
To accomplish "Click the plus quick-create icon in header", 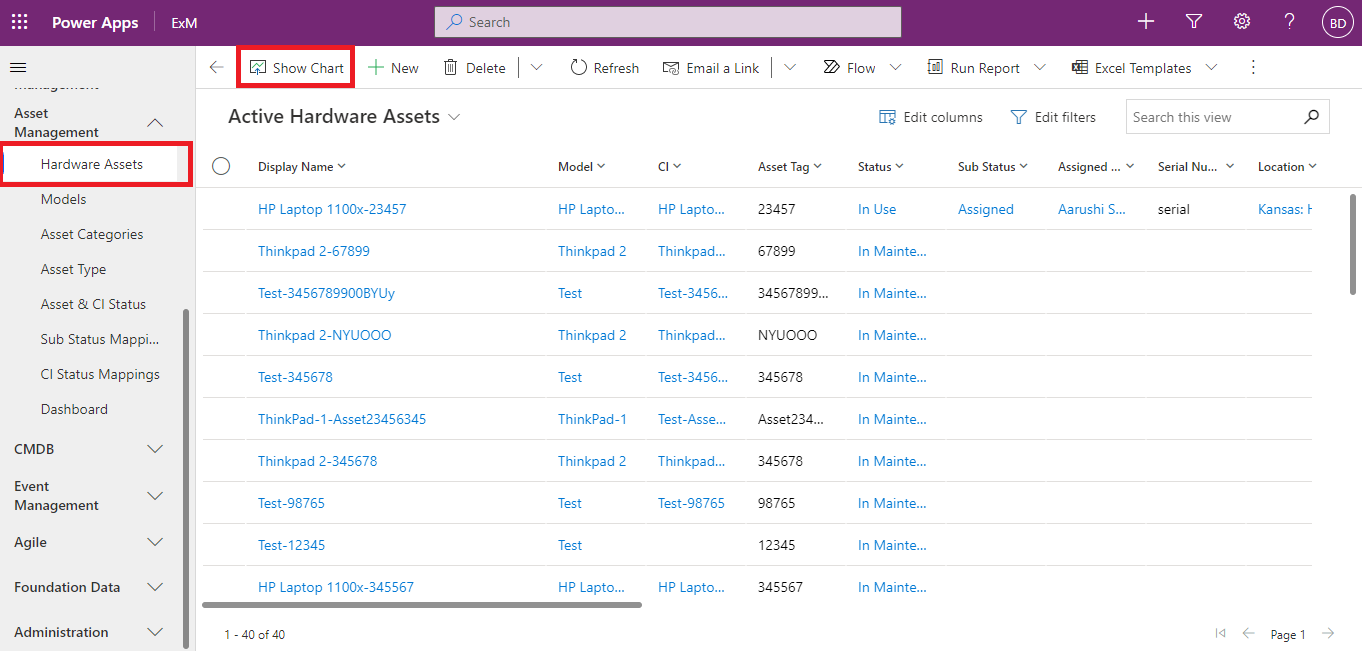I will tap(1146, 22).
